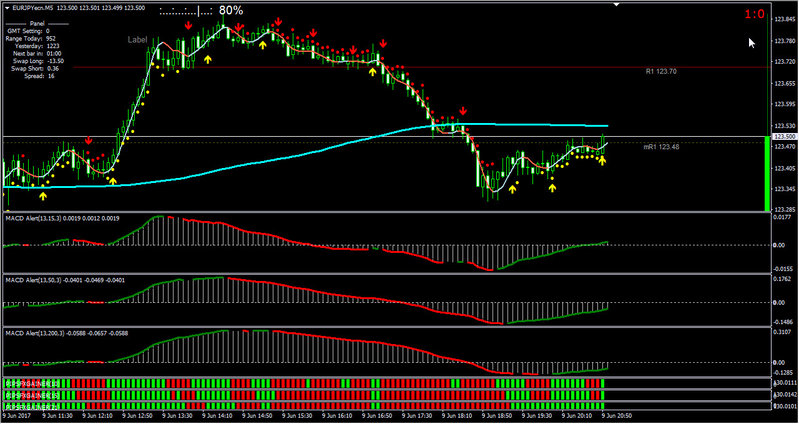
Task: Click the 'Next bar in: 01:00' row
Action: pos(37,54)
